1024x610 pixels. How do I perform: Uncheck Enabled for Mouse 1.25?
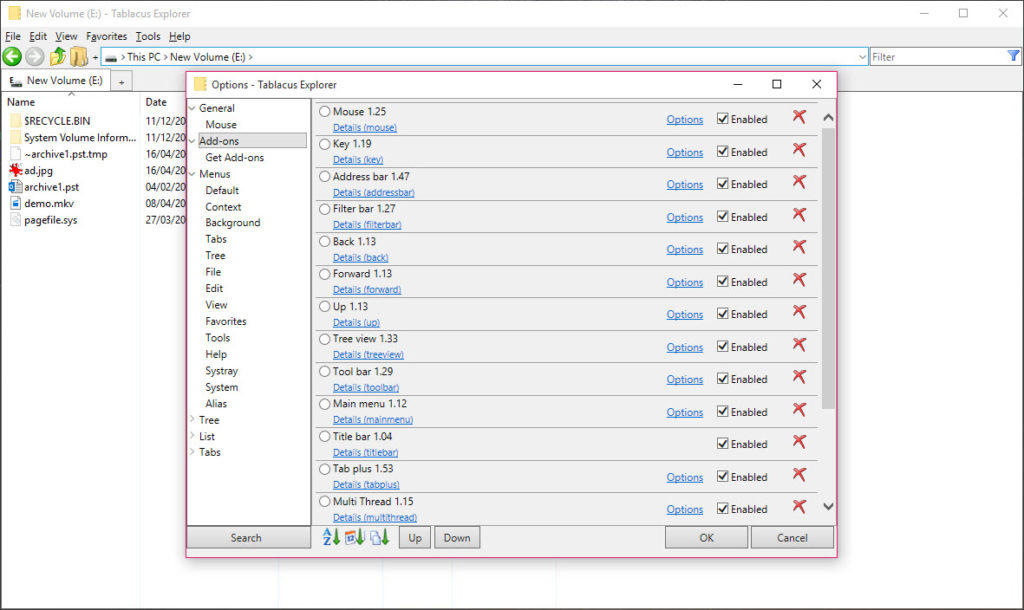pos(722,119)
